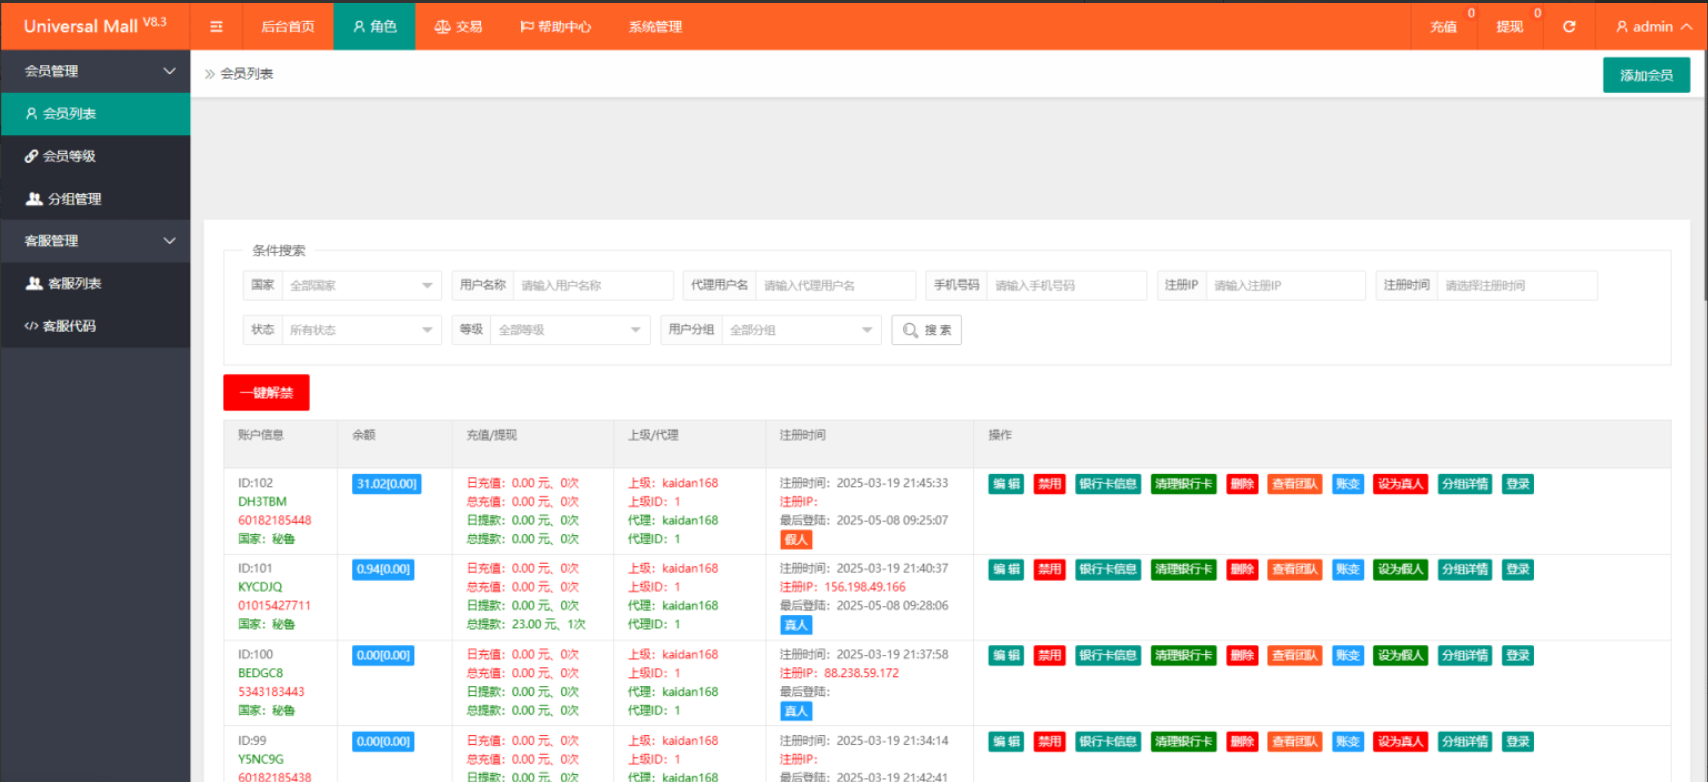The image size is (1708, 782).
Task: Open 后台首页 in the top navigation
Action: tap(287, 27)
